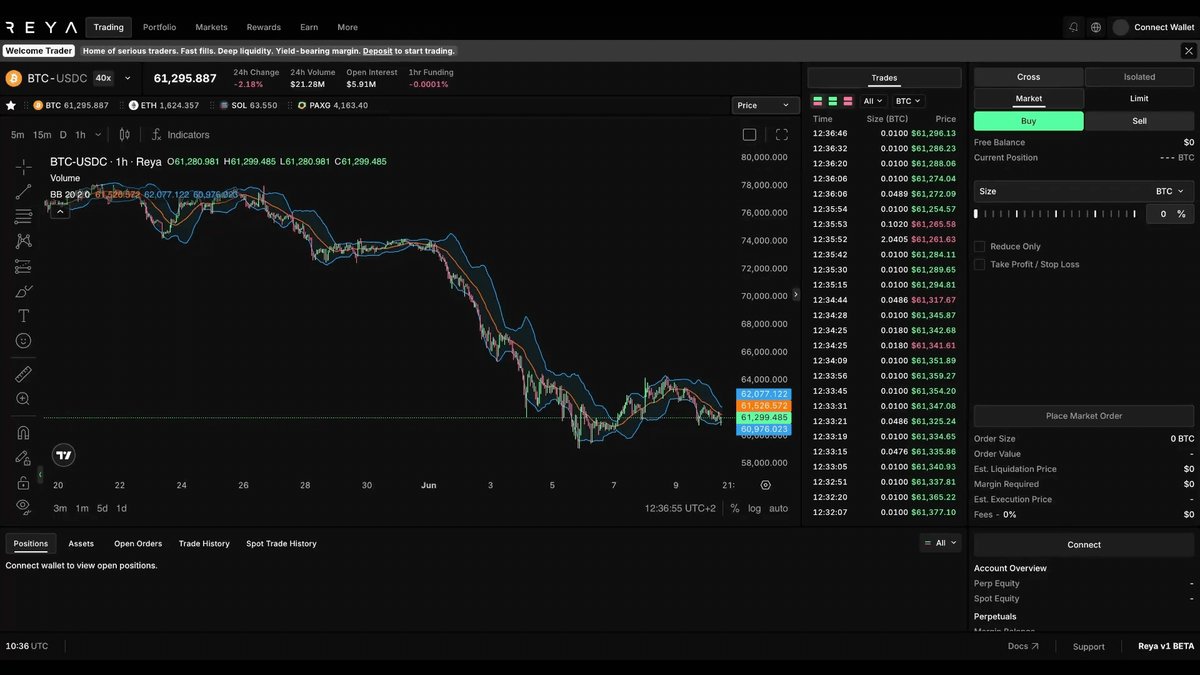Open the Indicators dialog

point(181,135)
